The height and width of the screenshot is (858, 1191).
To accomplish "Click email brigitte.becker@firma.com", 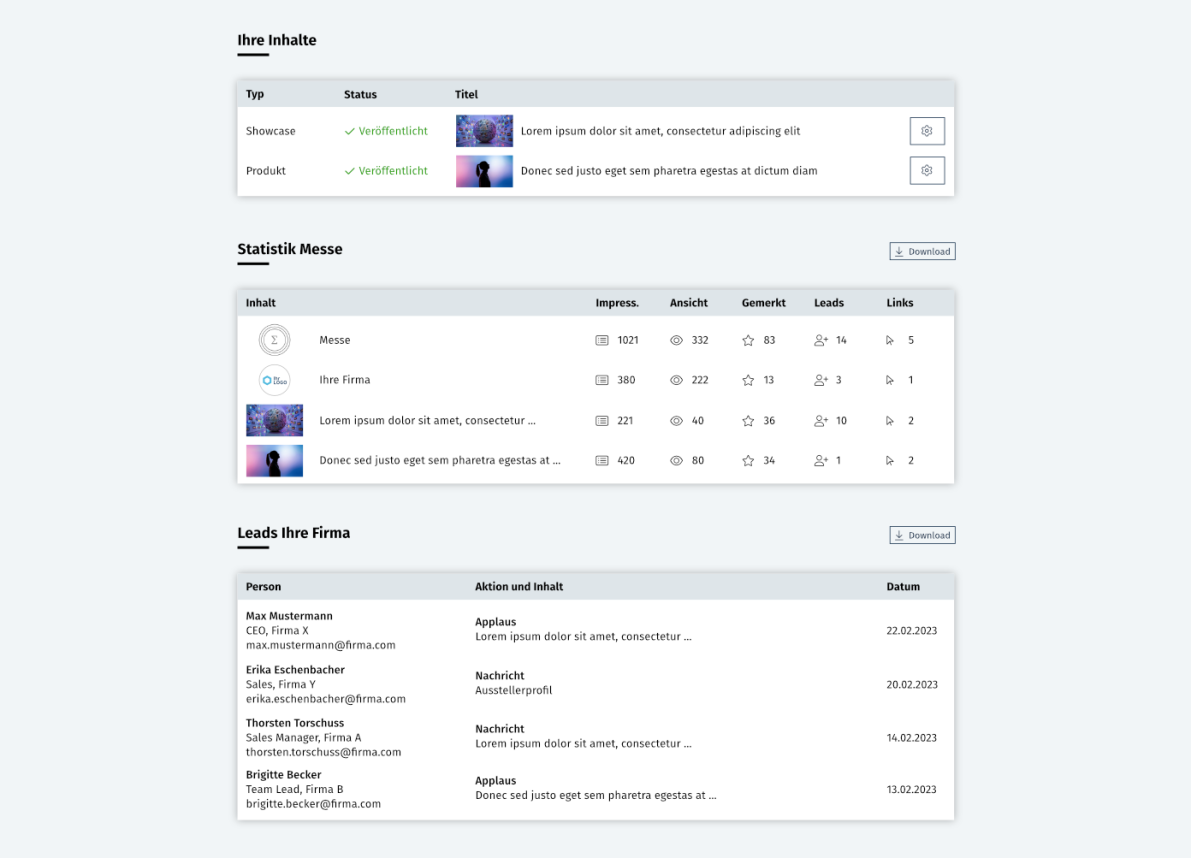I will (x=313, y=803).
